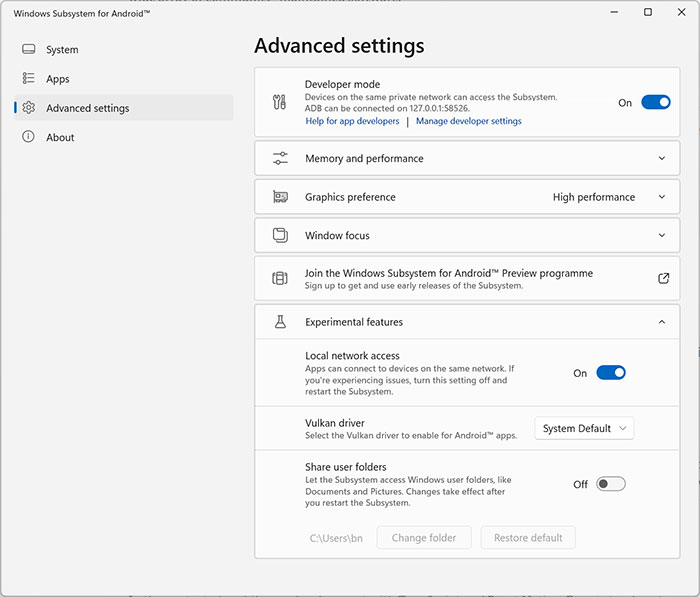Click the Graphics preference card icon
Image resolution: width=700 pixels, height=597 pixels.
tap(280, 197)
